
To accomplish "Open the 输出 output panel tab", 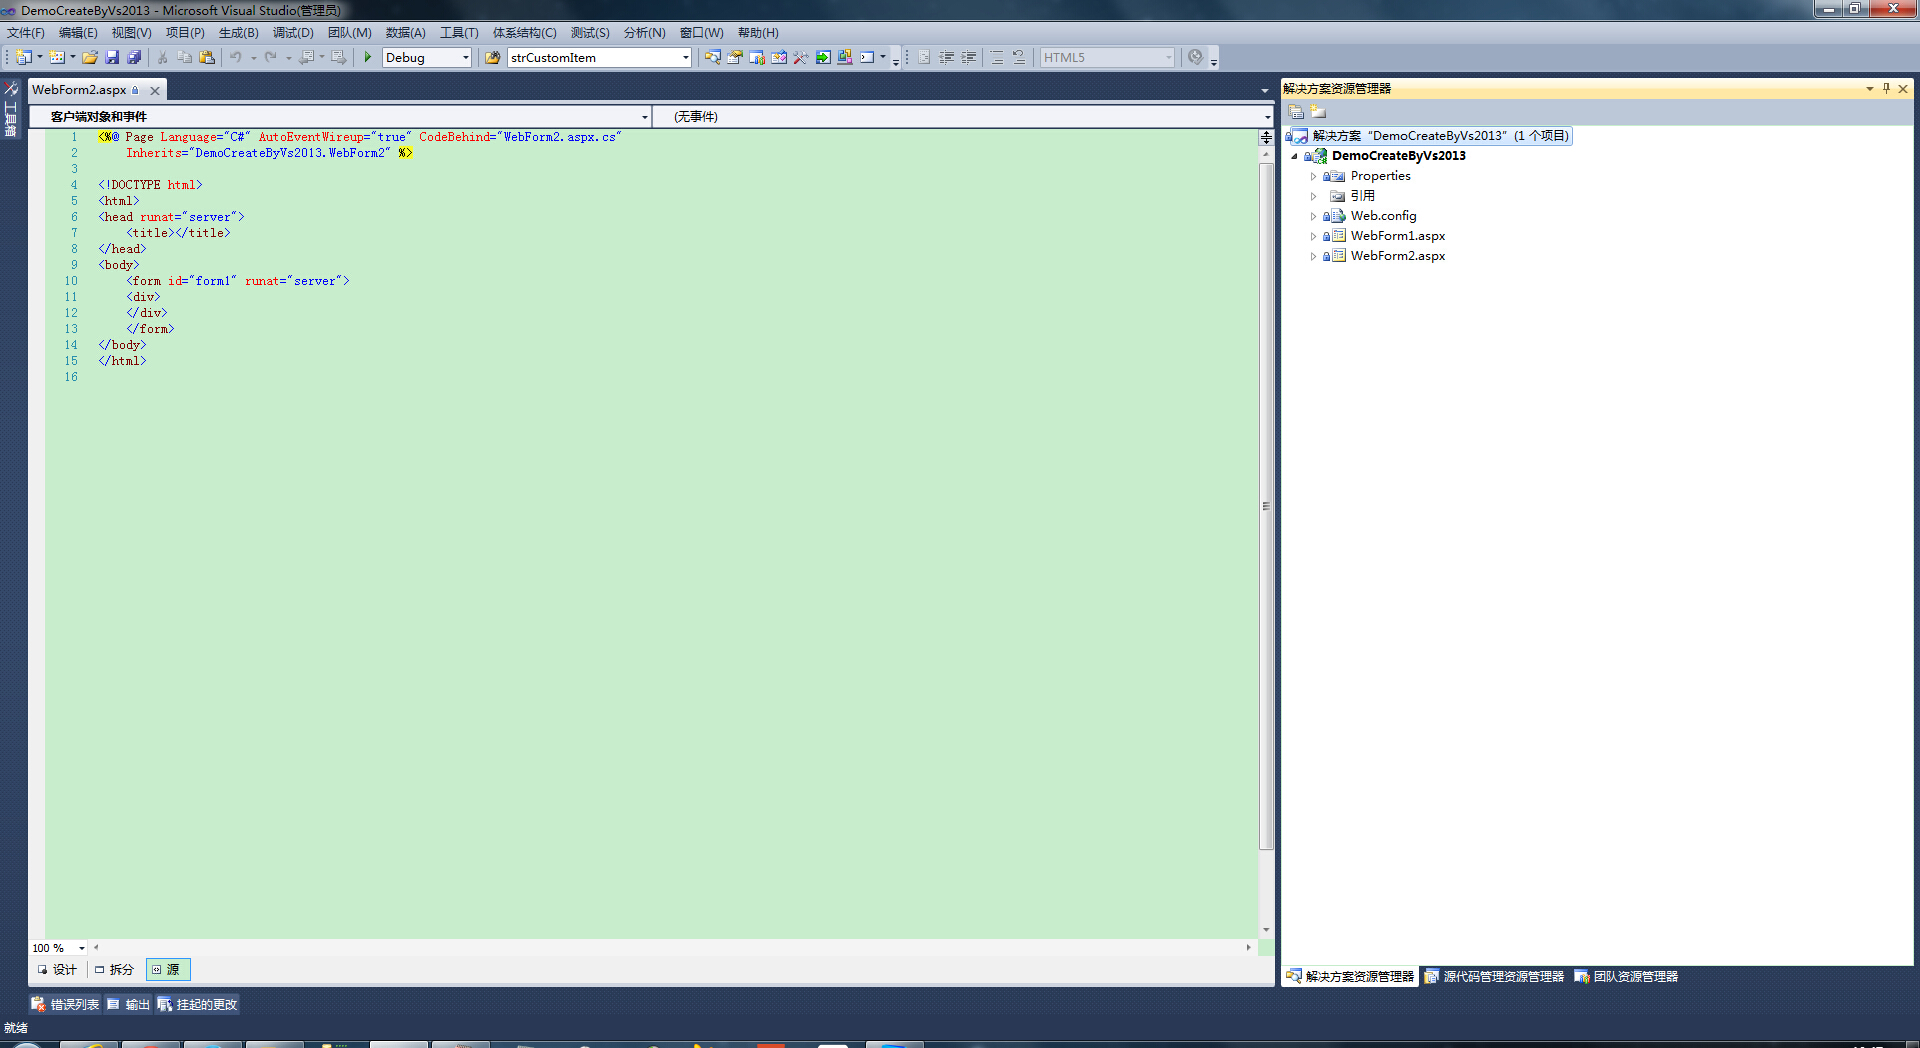I will point(129,1004).
